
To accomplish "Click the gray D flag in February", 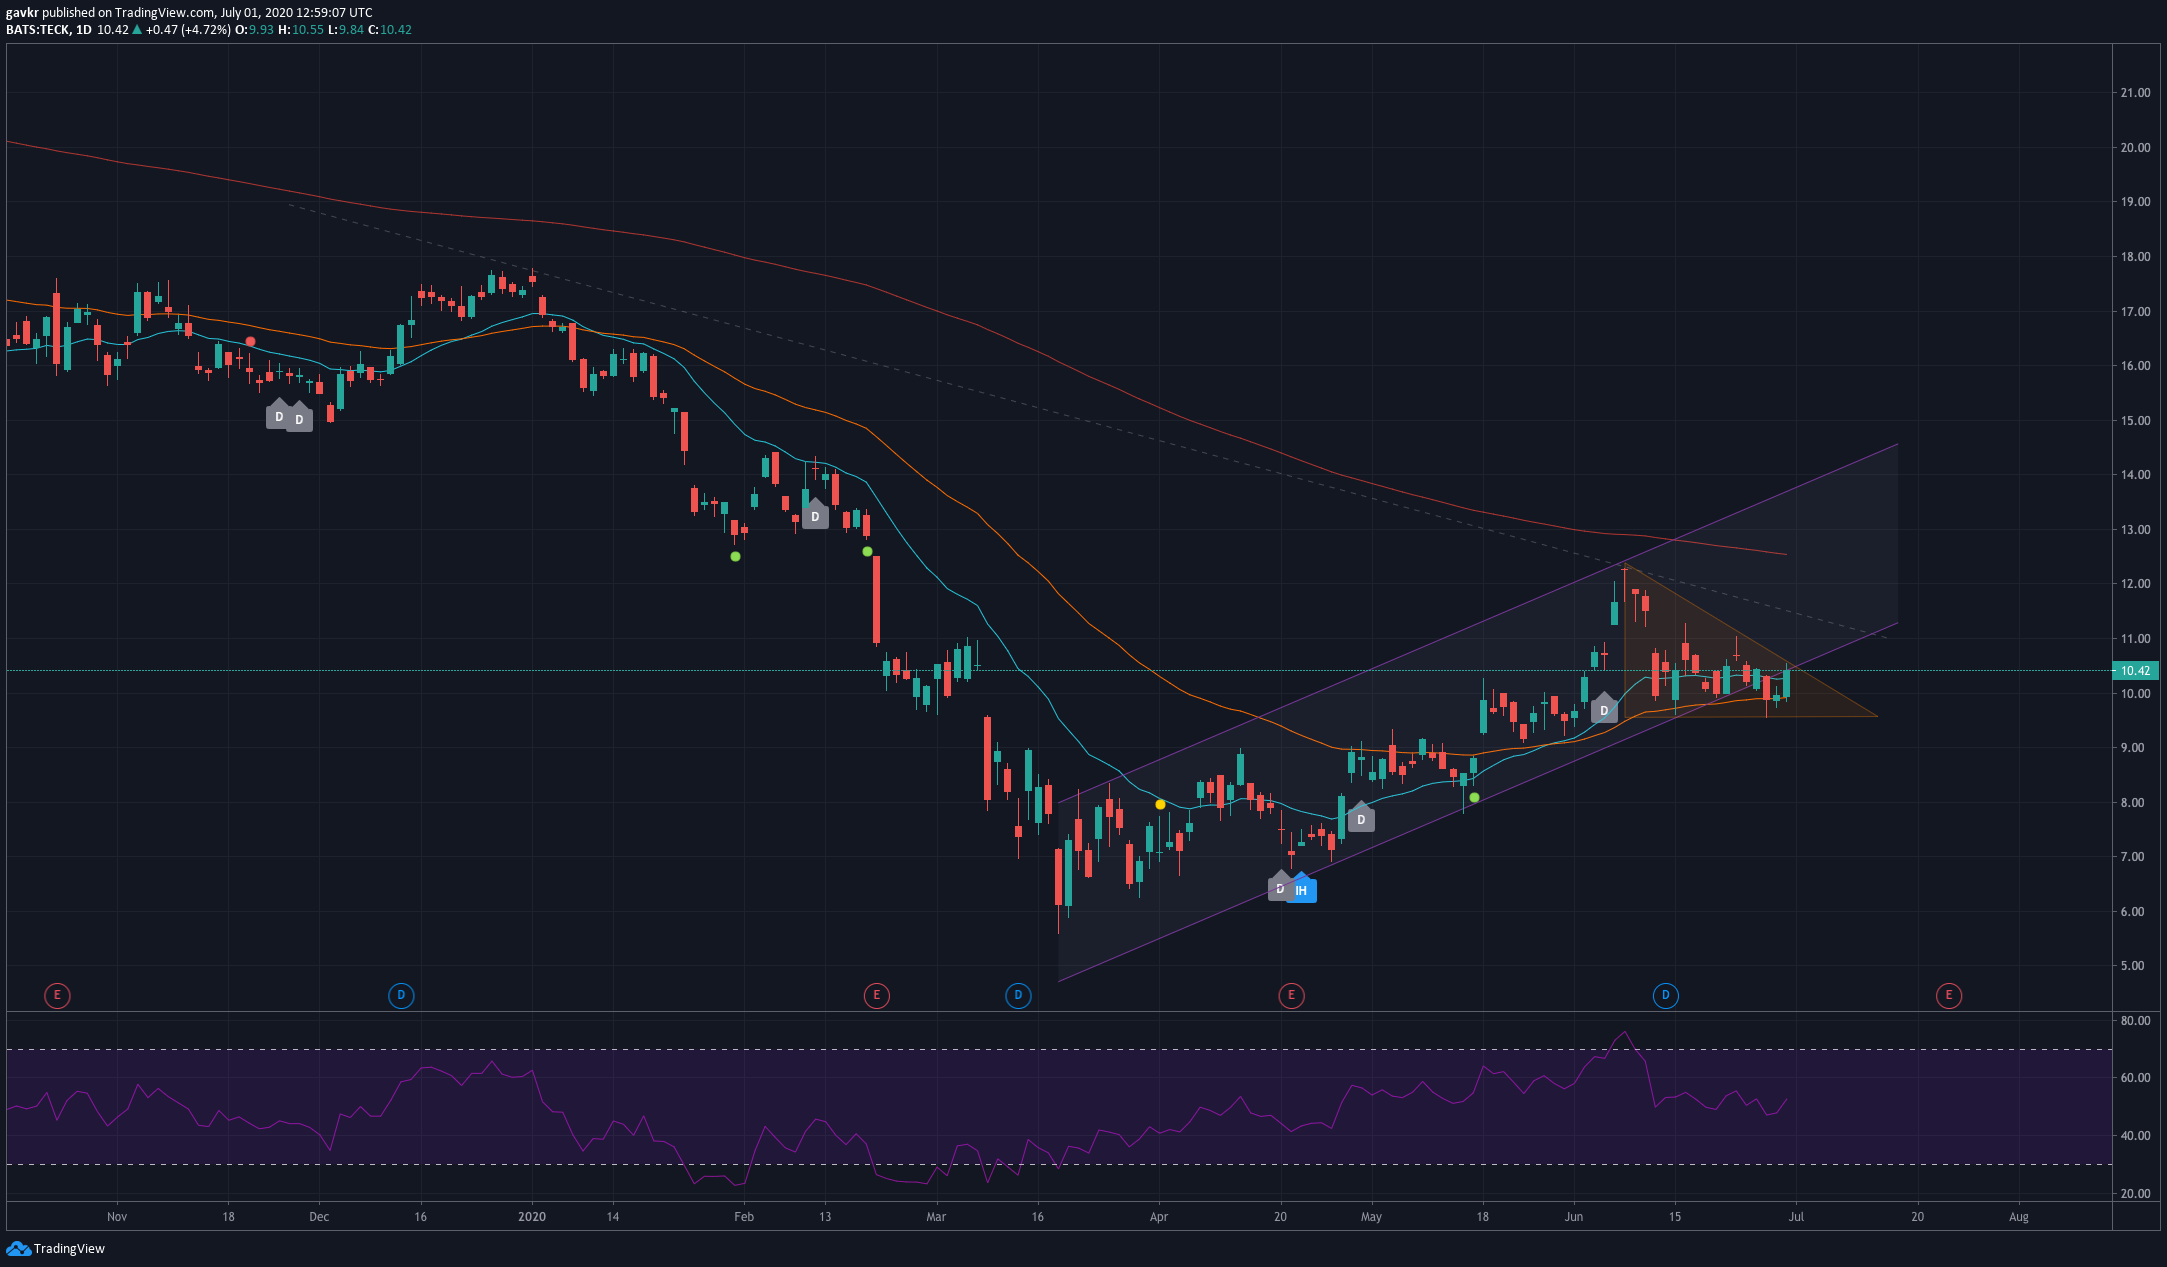I will tap(815, 515).
